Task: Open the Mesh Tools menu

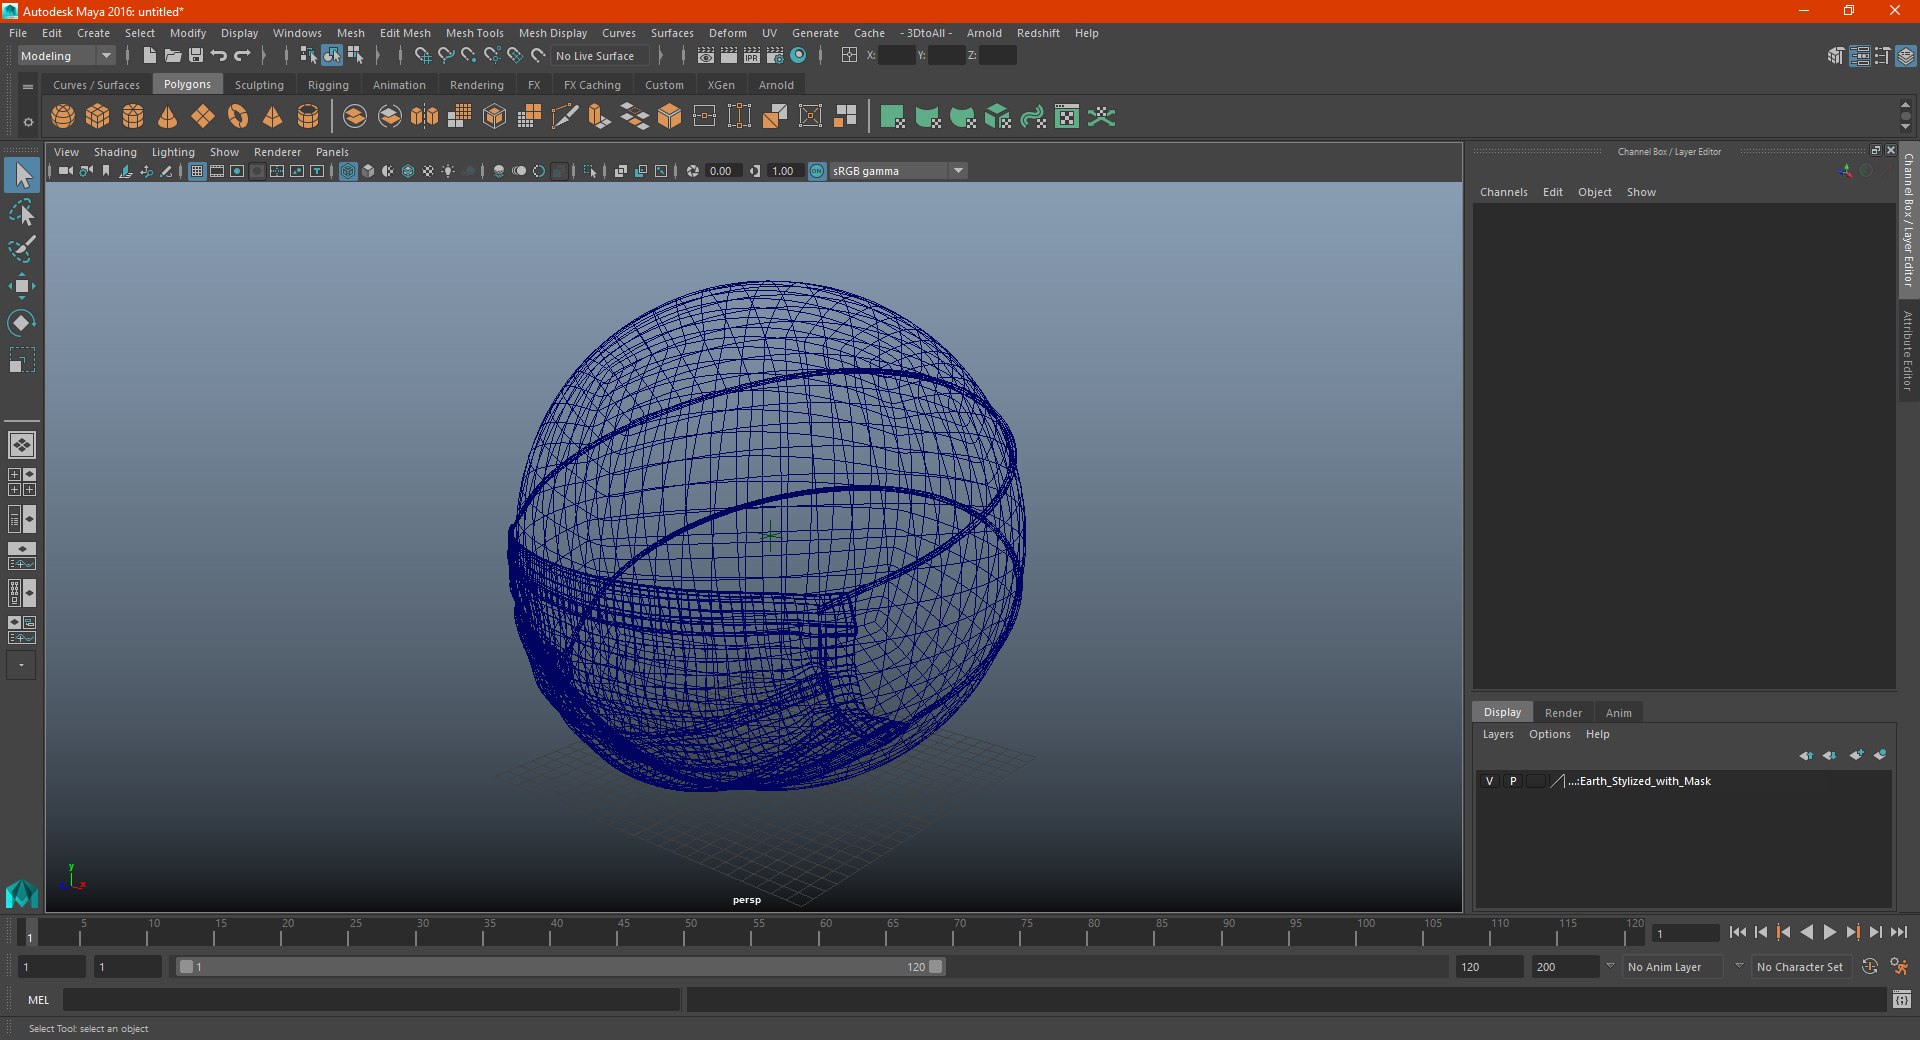Action: coord(474,33)
